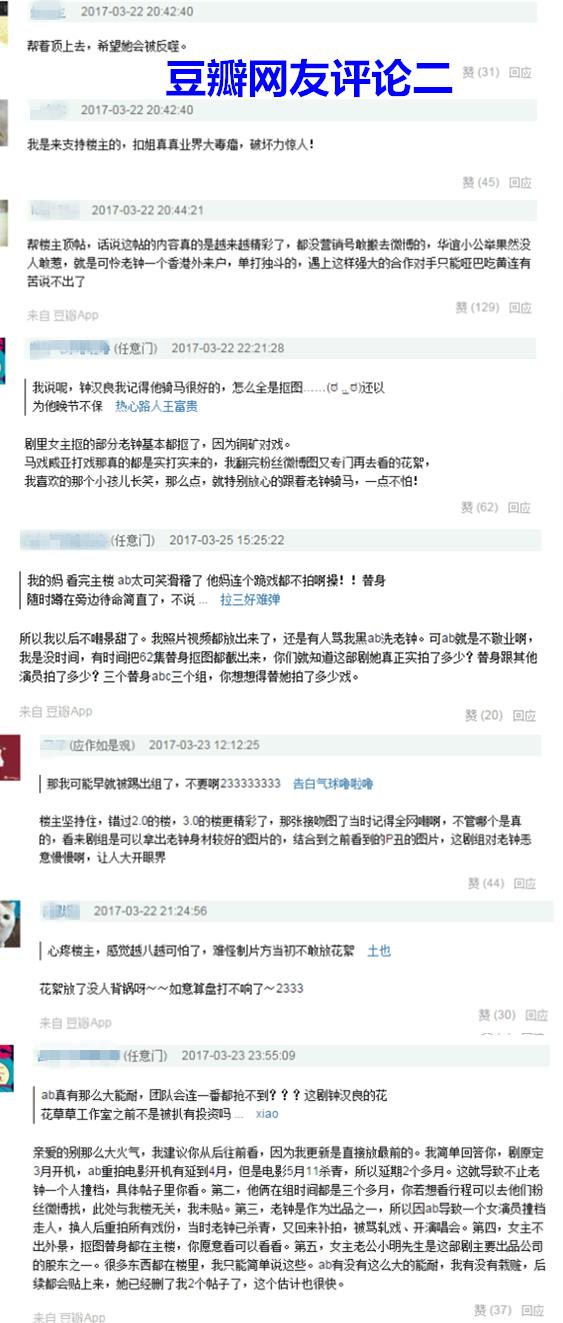The width and height of the screenshot is (563, 1323).
Task: Open quoted user 告白气球啦啦啦's profile
Action: [333, 784]
